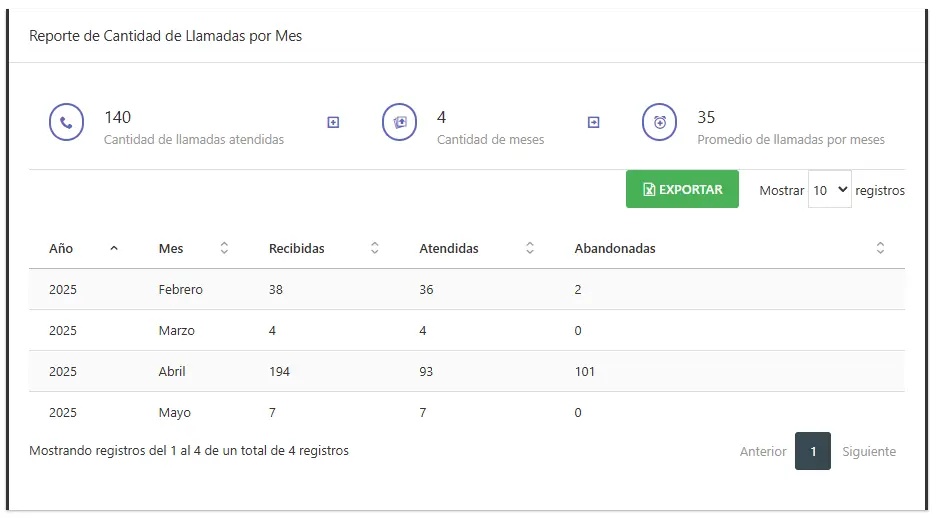Click the Mostrando registros summary text
Image resolution: width=934 pixels, height=518 pixels.
(189, 451)
